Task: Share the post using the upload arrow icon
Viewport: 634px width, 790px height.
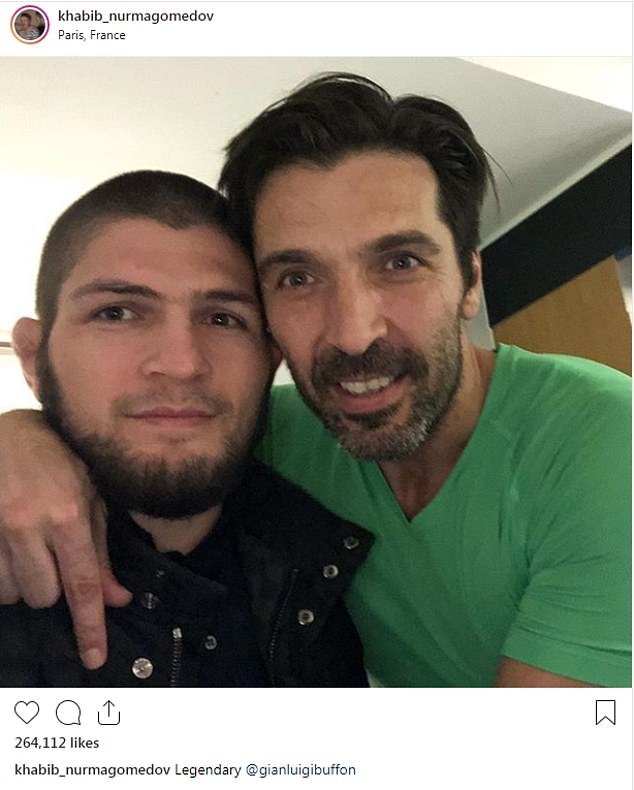Action: [x=109, y=712]
